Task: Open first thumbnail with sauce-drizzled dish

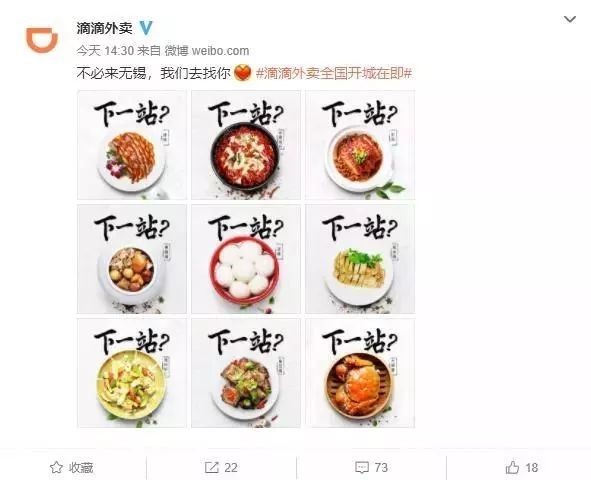Action: click(x=132, y=145)
